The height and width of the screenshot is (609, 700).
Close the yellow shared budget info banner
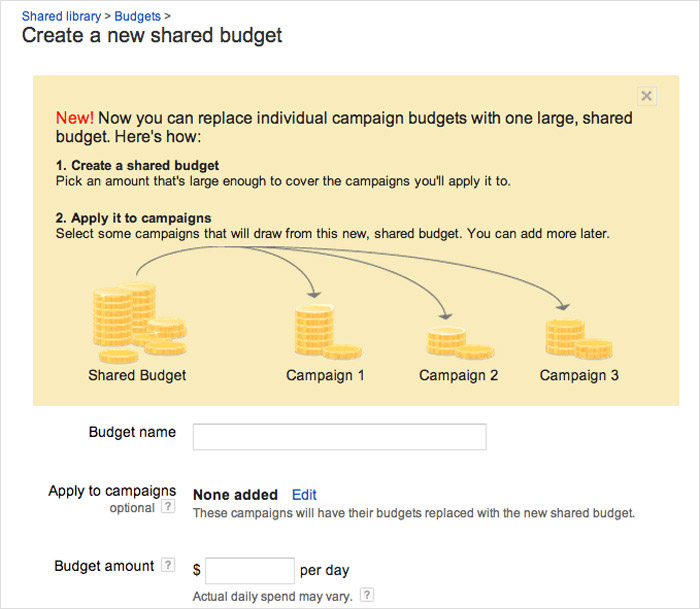point(646,96)
